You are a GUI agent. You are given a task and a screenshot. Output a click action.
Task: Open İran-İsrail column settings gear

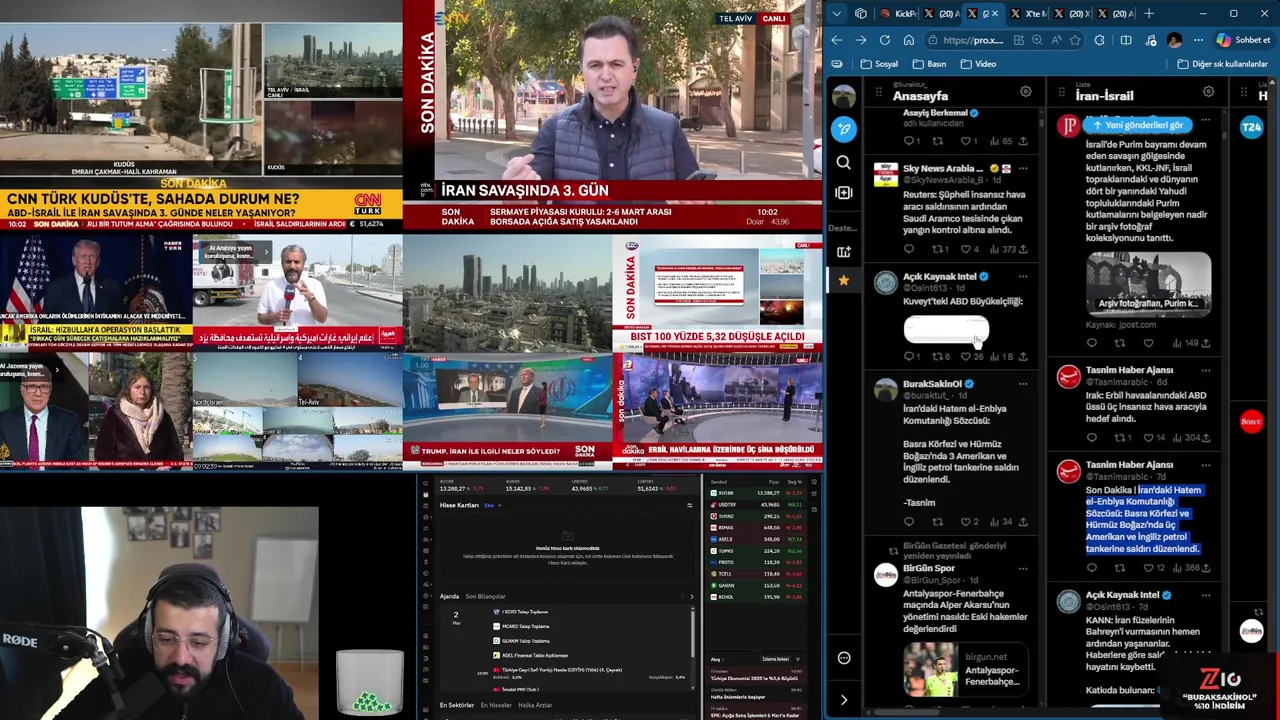point(1208,92)
